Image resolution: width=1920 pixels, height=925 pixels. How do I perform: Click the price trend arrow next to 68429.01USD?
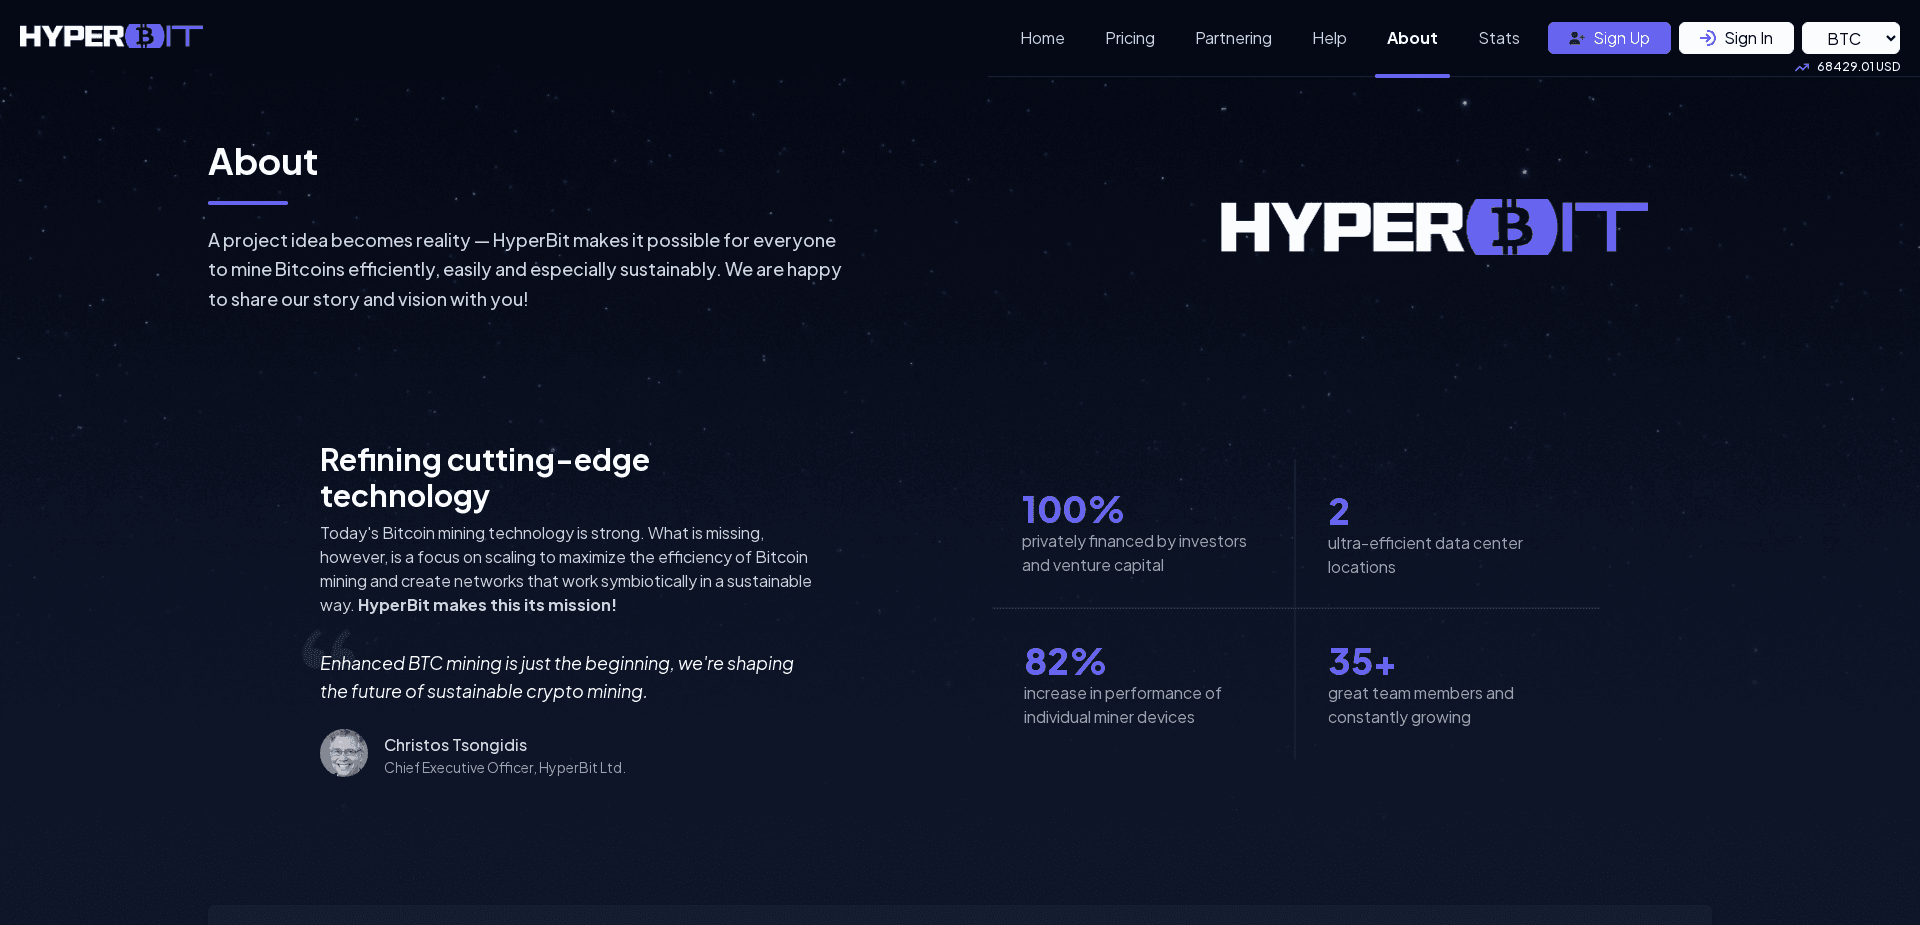point(1803,67)
